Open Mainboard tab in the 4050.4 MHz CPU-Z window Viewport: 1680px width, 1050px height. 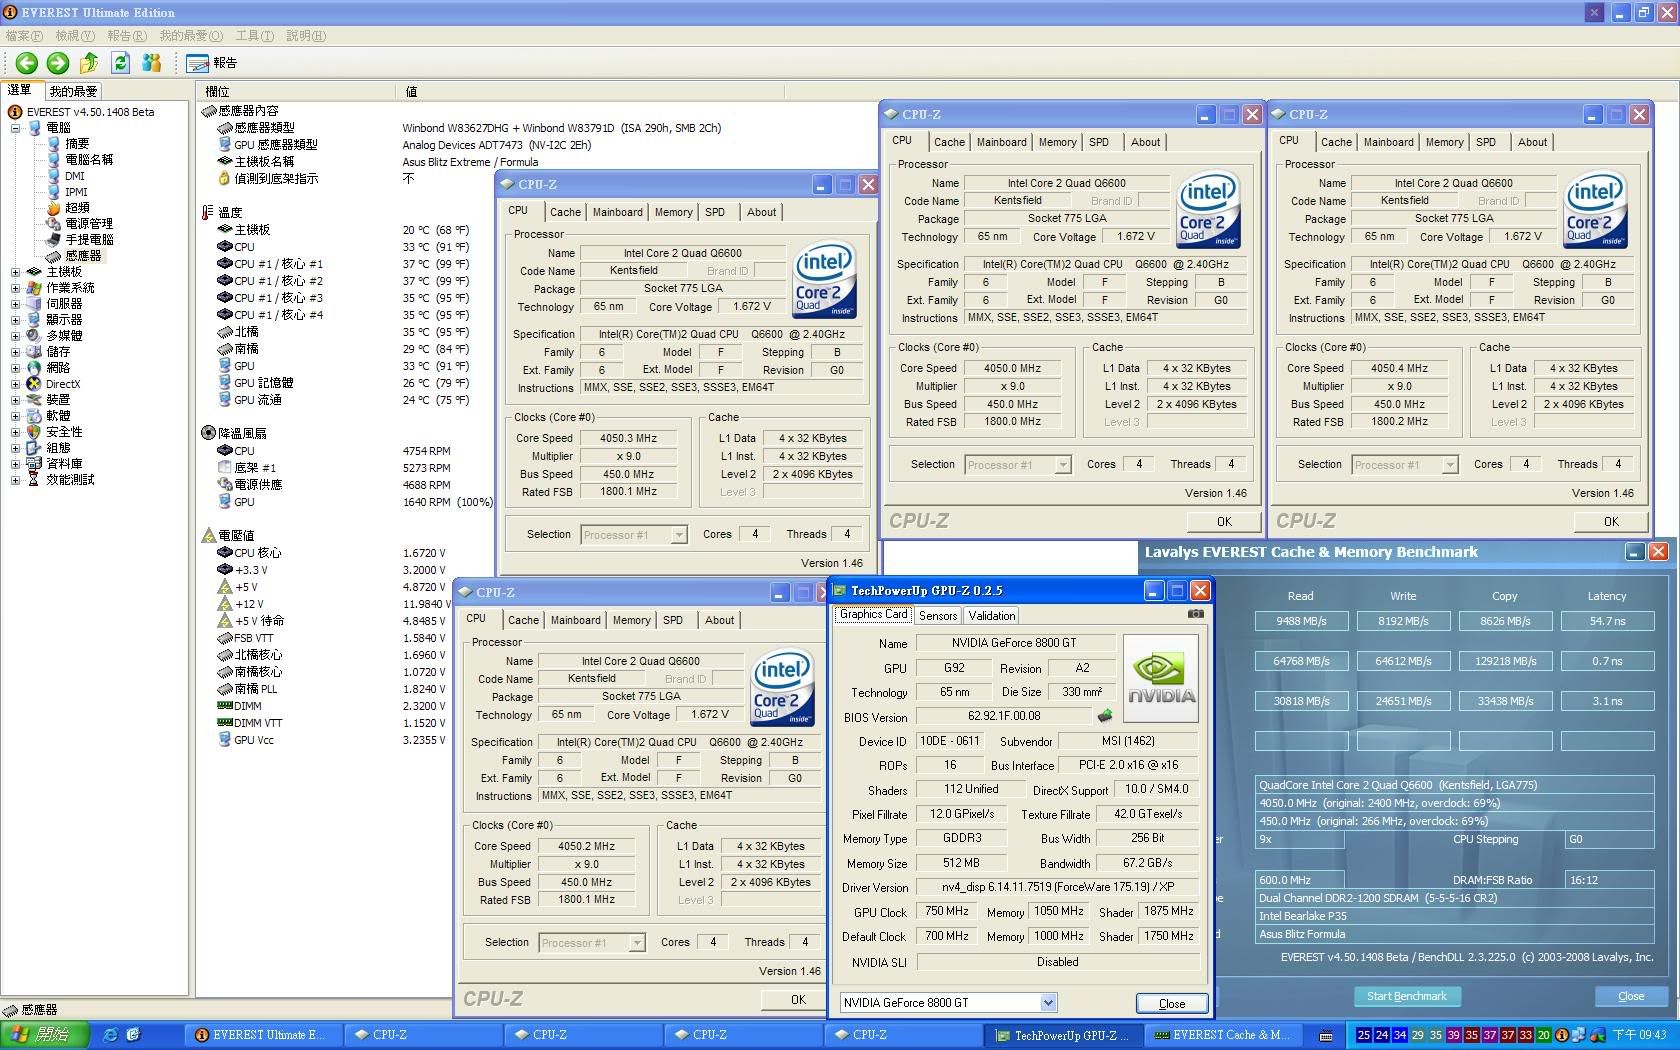pos(1389,142)
